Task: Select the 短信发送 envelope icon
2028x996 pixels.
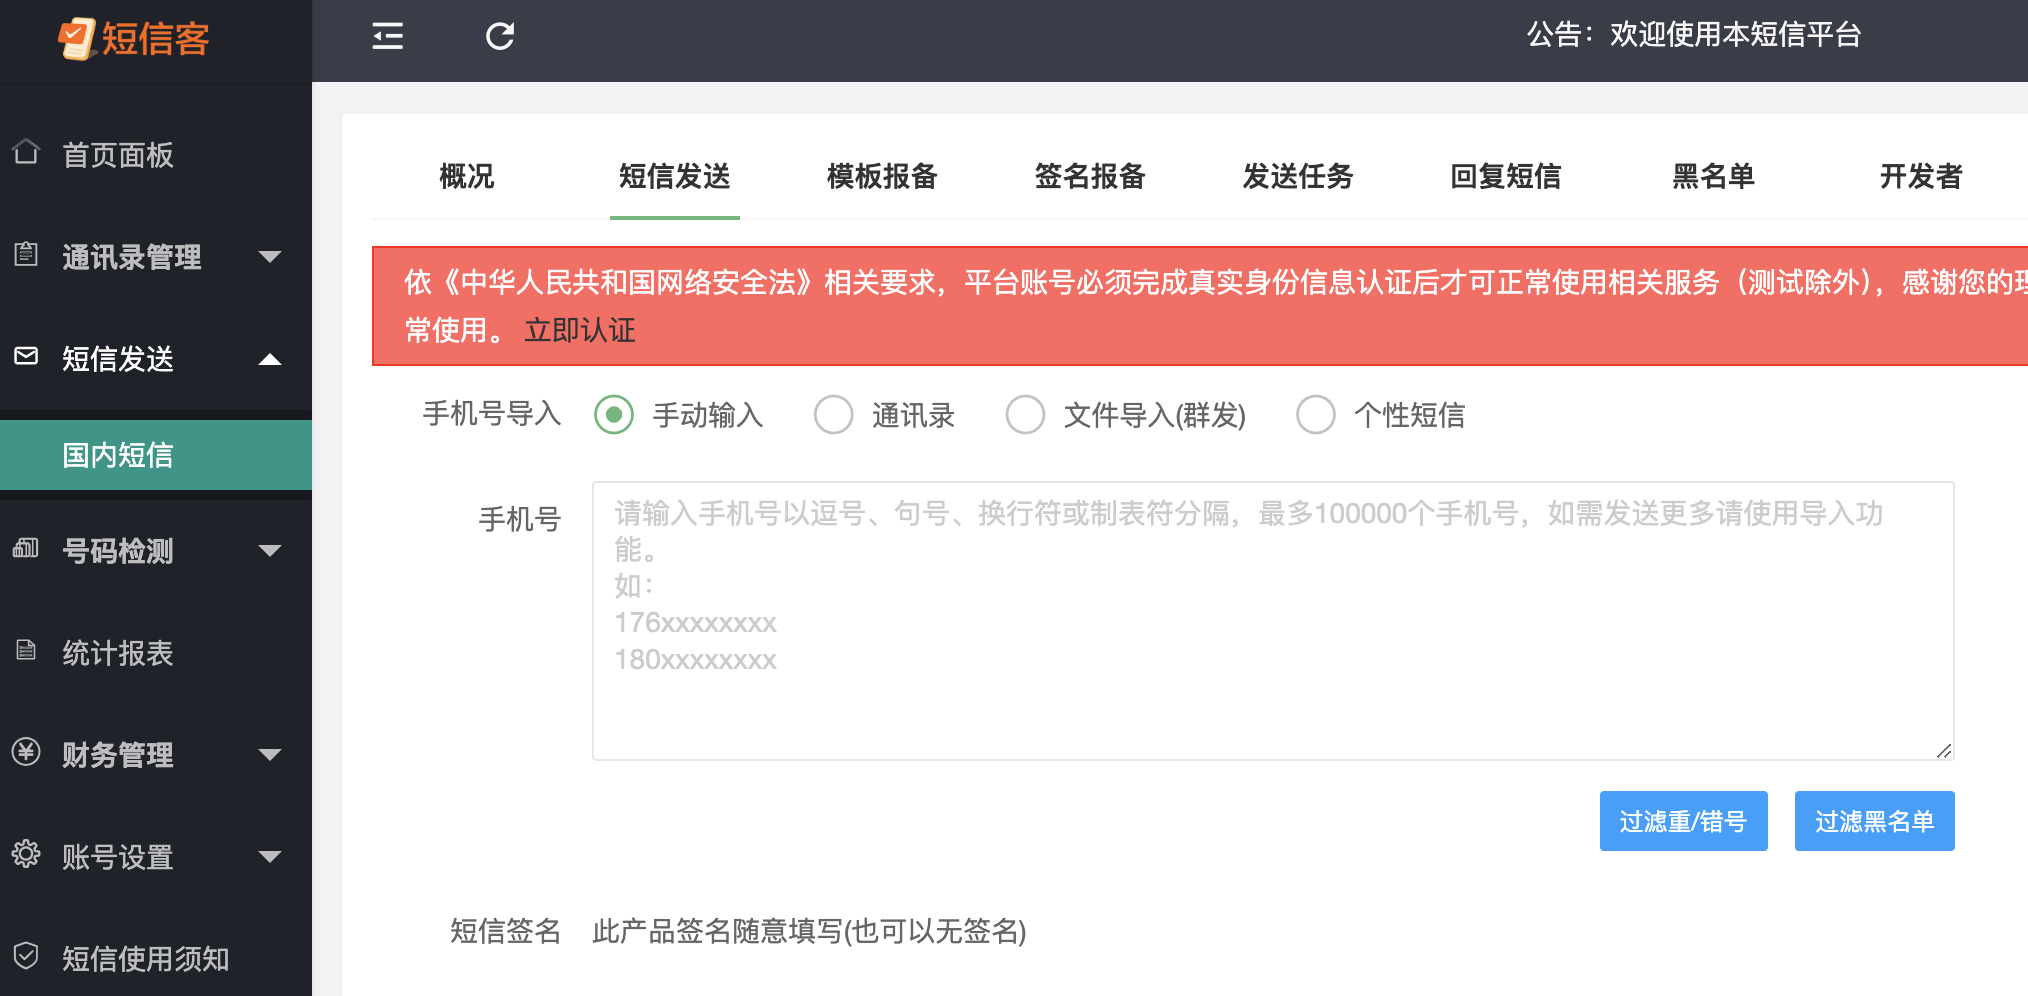Action: [x=24, y=357]
